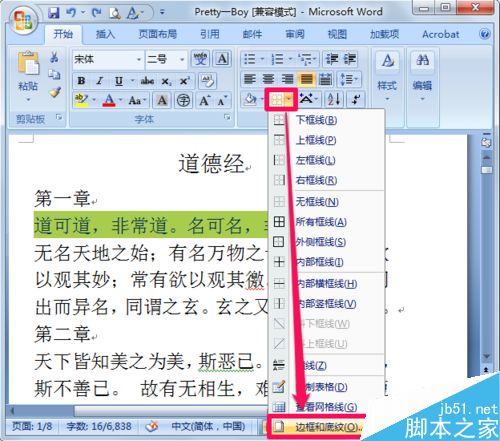Choose 下框线(B) from borders menu

click(327, 120)
